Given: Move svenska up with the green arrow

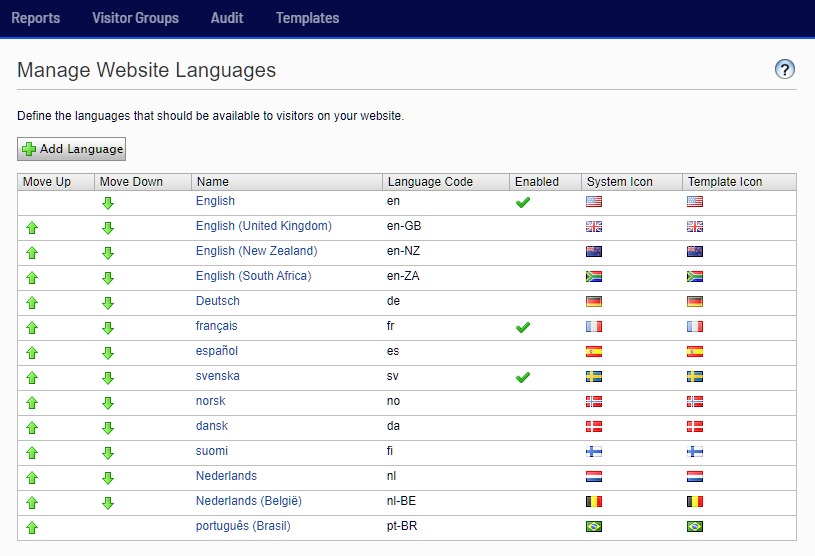Looking at the screenshot, I should 31,377.
